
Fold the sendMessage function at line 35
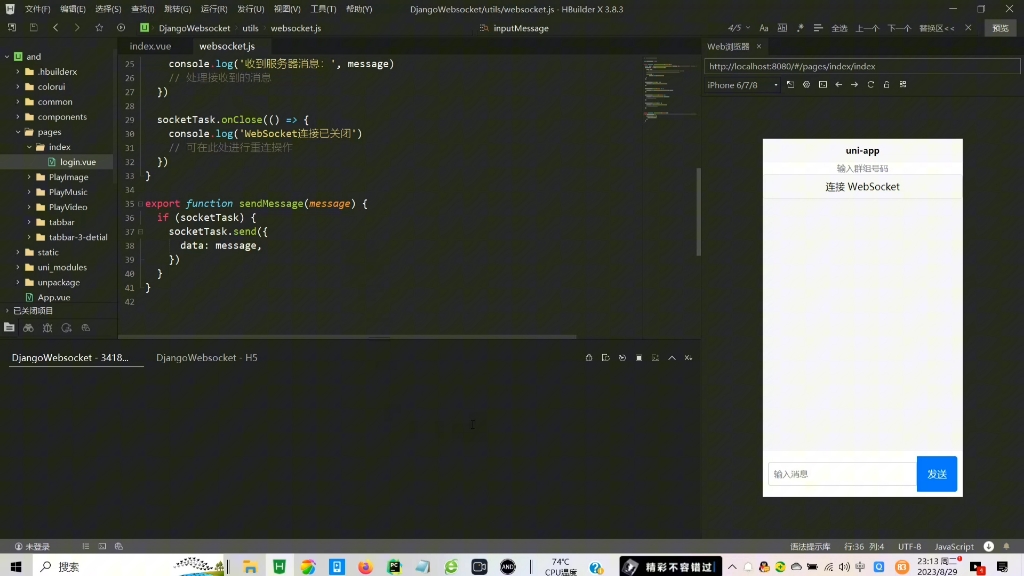pyautogui.click(x=140, y=204)
